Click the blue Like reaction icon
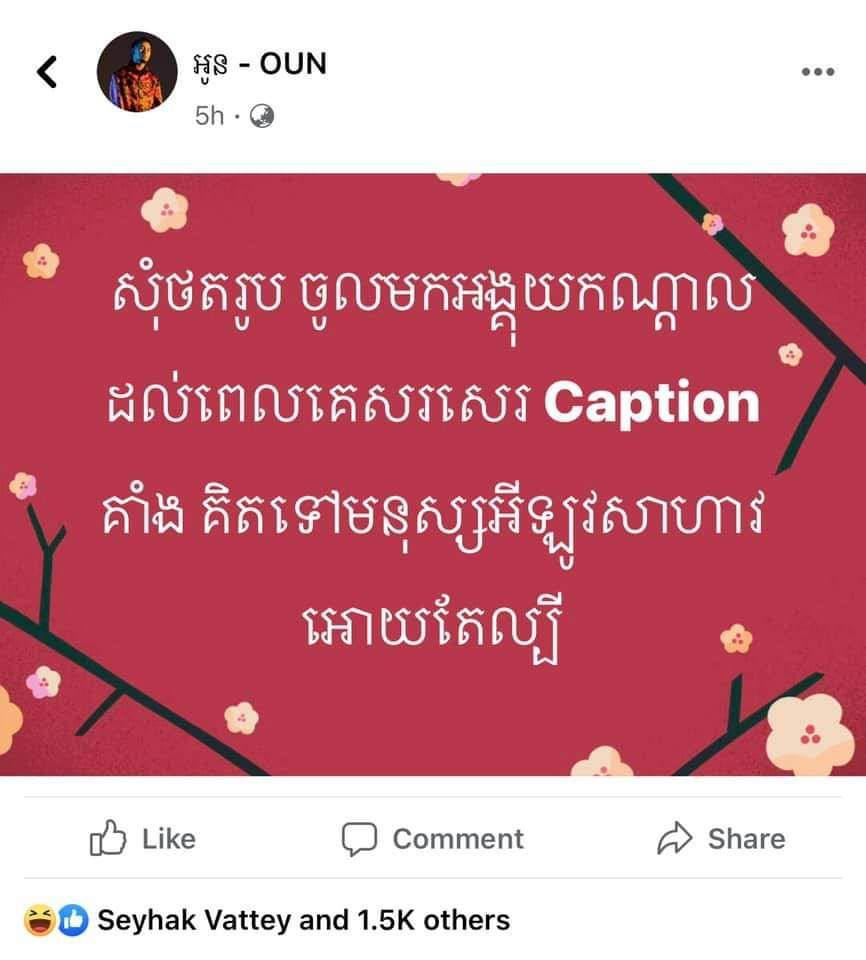The image size is (866, 960). pos(73,920)
